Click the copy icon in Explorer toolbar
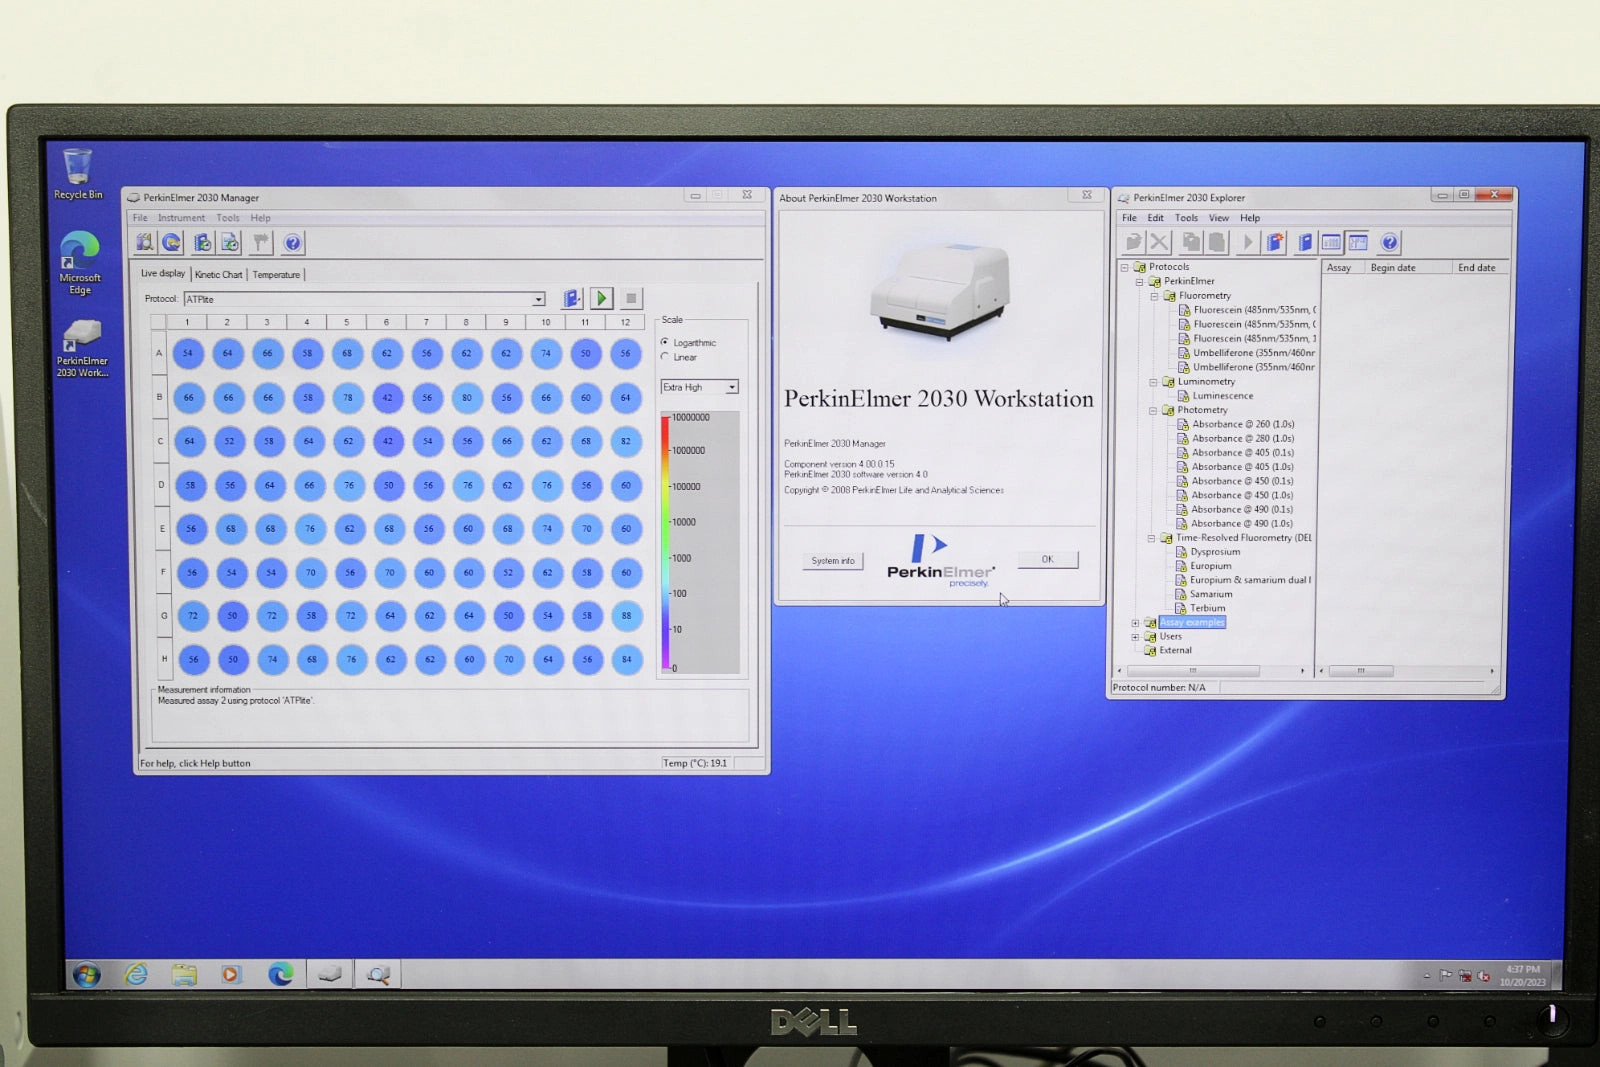Image resolution: width=1600 pixels, height=1067 pixels. click(1191, 242)
